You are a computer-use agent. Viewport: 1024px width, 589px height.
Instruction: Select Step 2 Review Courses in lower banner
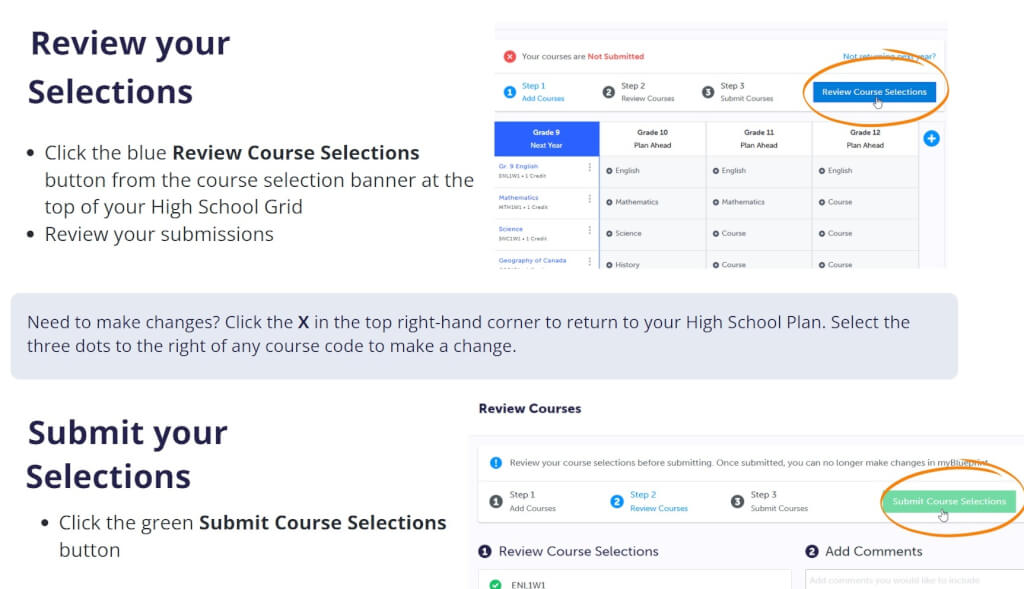649,501
